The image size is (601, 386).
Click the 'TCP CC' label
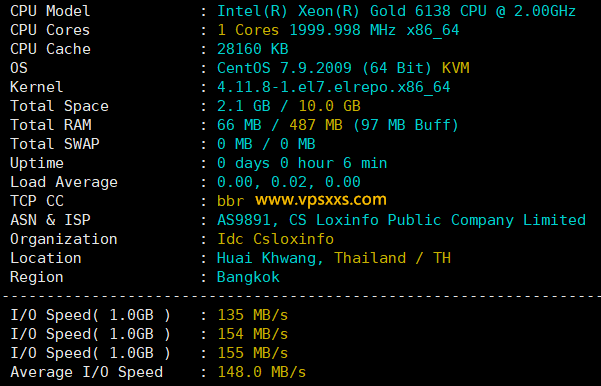[37, 201]
